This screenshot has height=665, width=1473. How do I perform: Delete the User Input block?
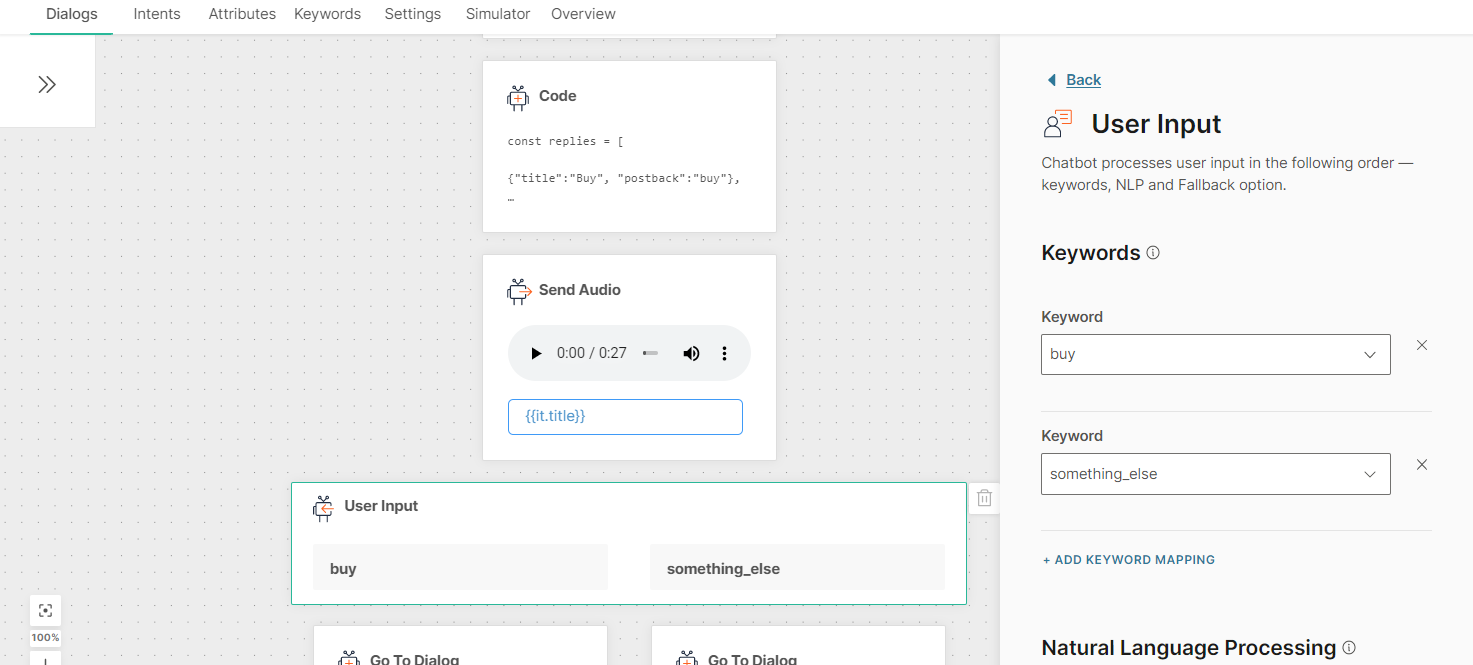pos(984,498)
